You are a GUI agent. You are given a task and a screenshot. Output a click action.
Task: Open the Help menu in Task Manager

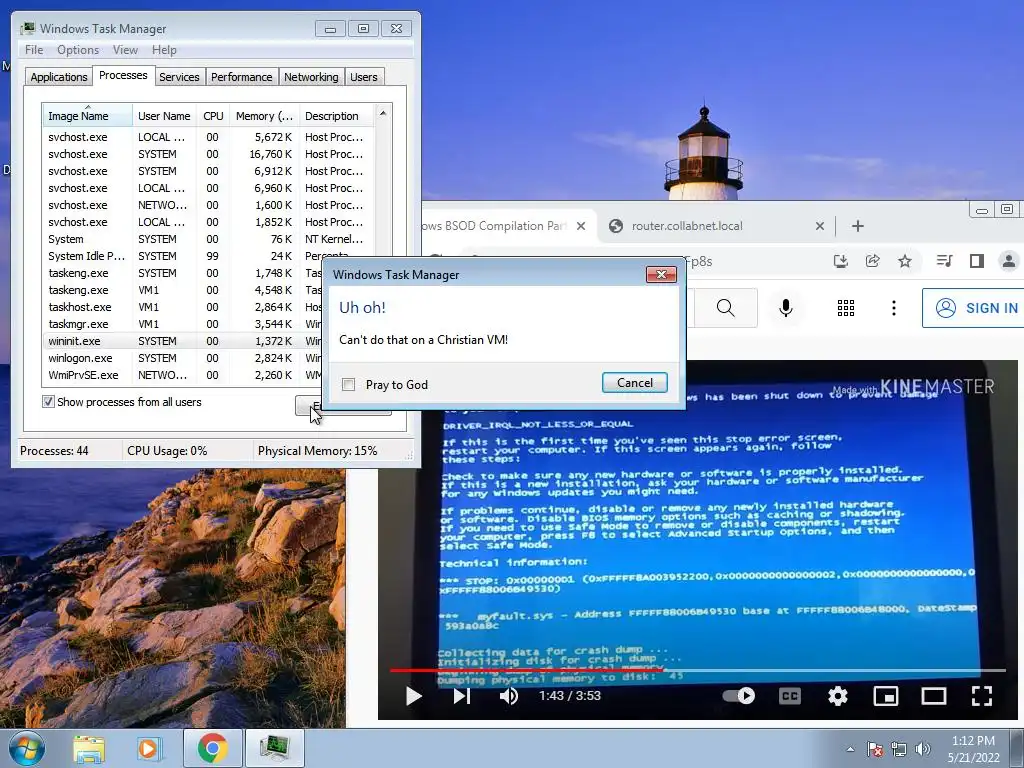pyautogui.click(x=164, y=50)
